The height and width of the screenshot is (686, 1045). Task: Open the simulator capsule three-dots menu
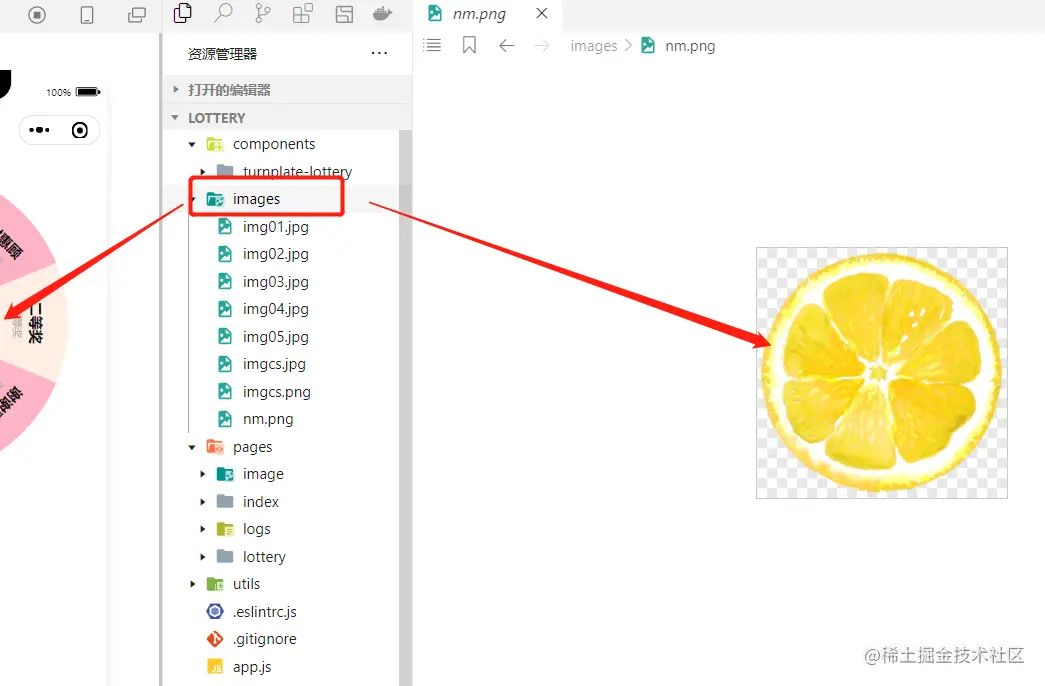pos(39,130)
